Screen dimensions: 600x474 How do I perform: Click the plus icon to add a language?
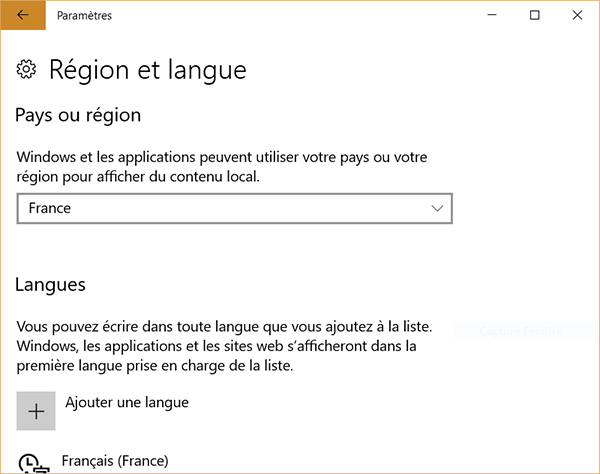pos(36,411)
